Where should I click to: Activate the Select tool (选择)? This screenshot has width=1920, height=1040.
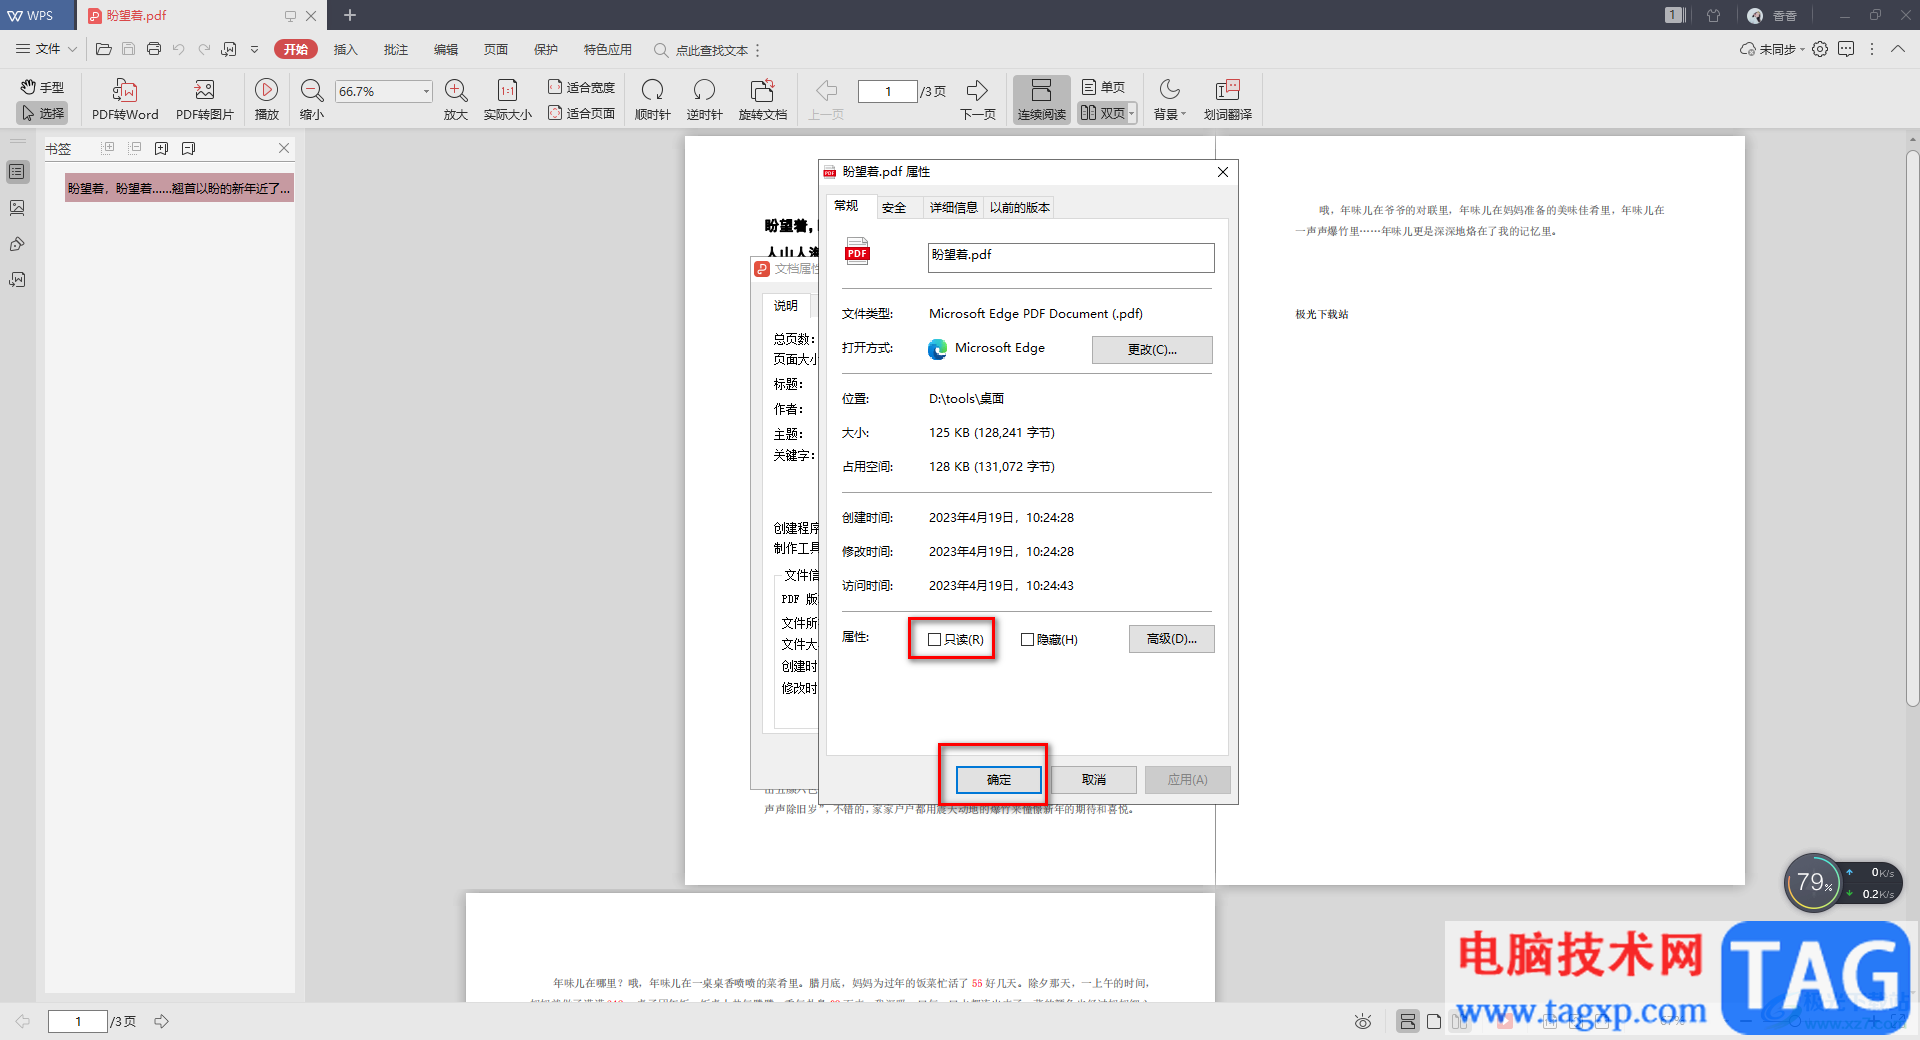click(x=42, y=113)
